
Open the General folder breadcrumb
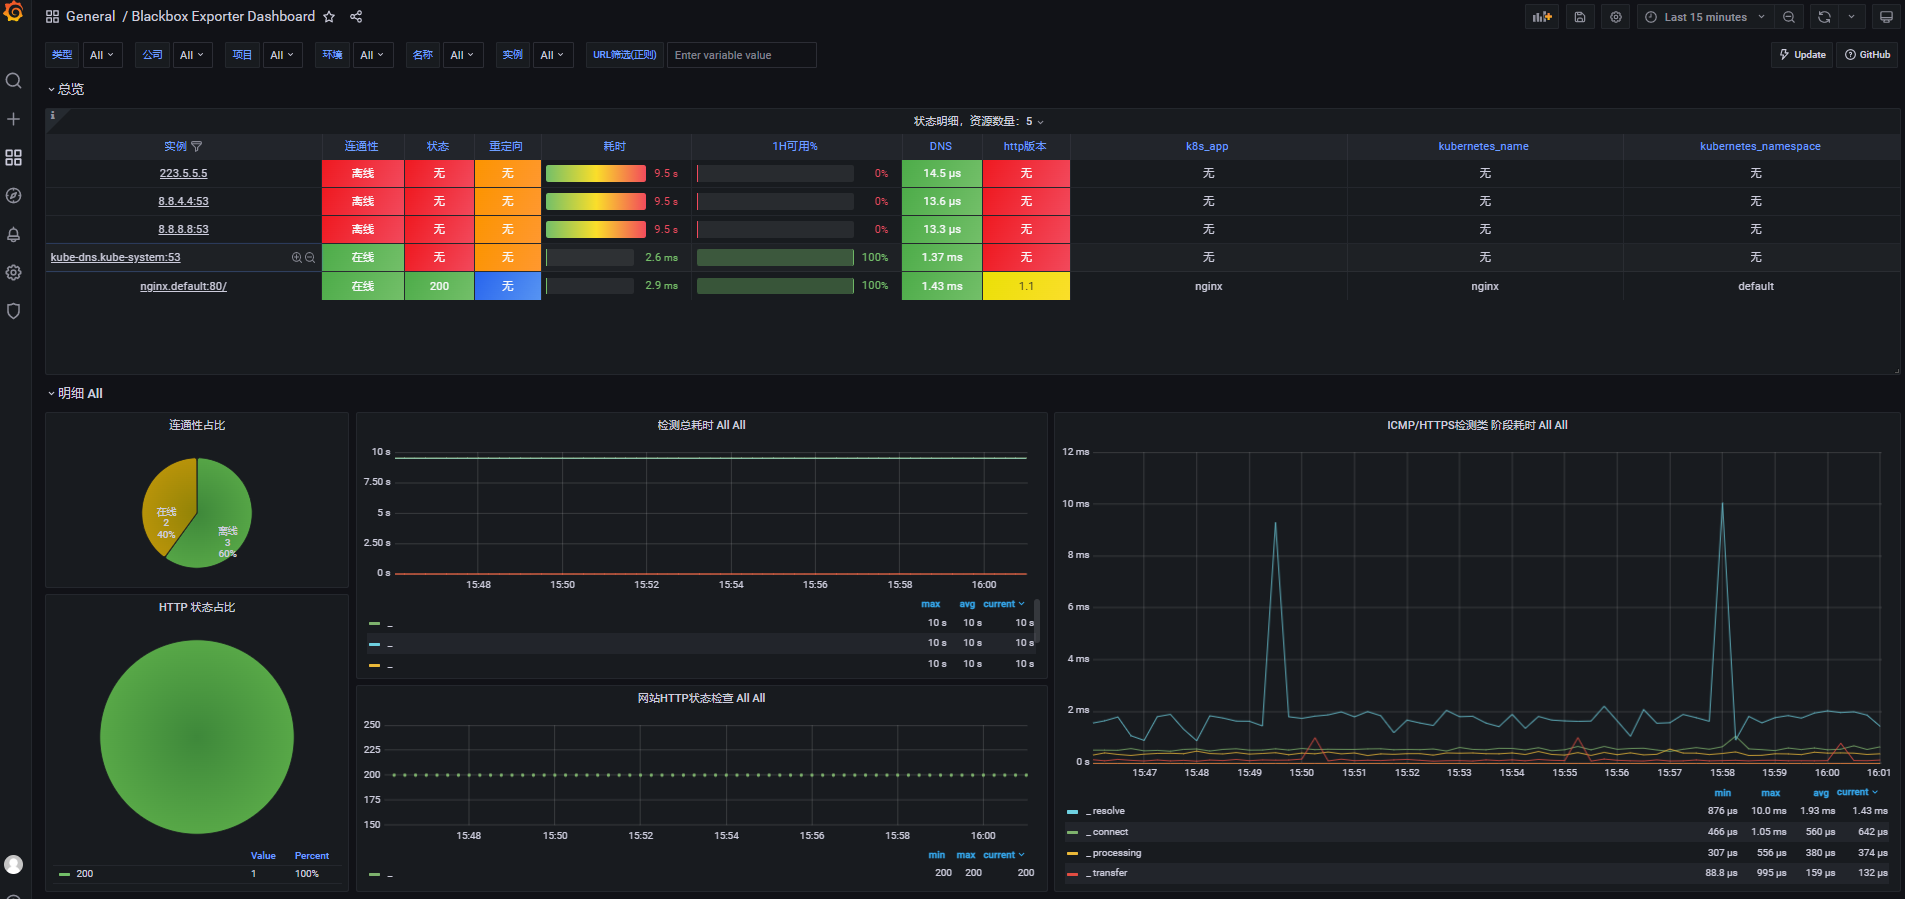click(90, 17)
